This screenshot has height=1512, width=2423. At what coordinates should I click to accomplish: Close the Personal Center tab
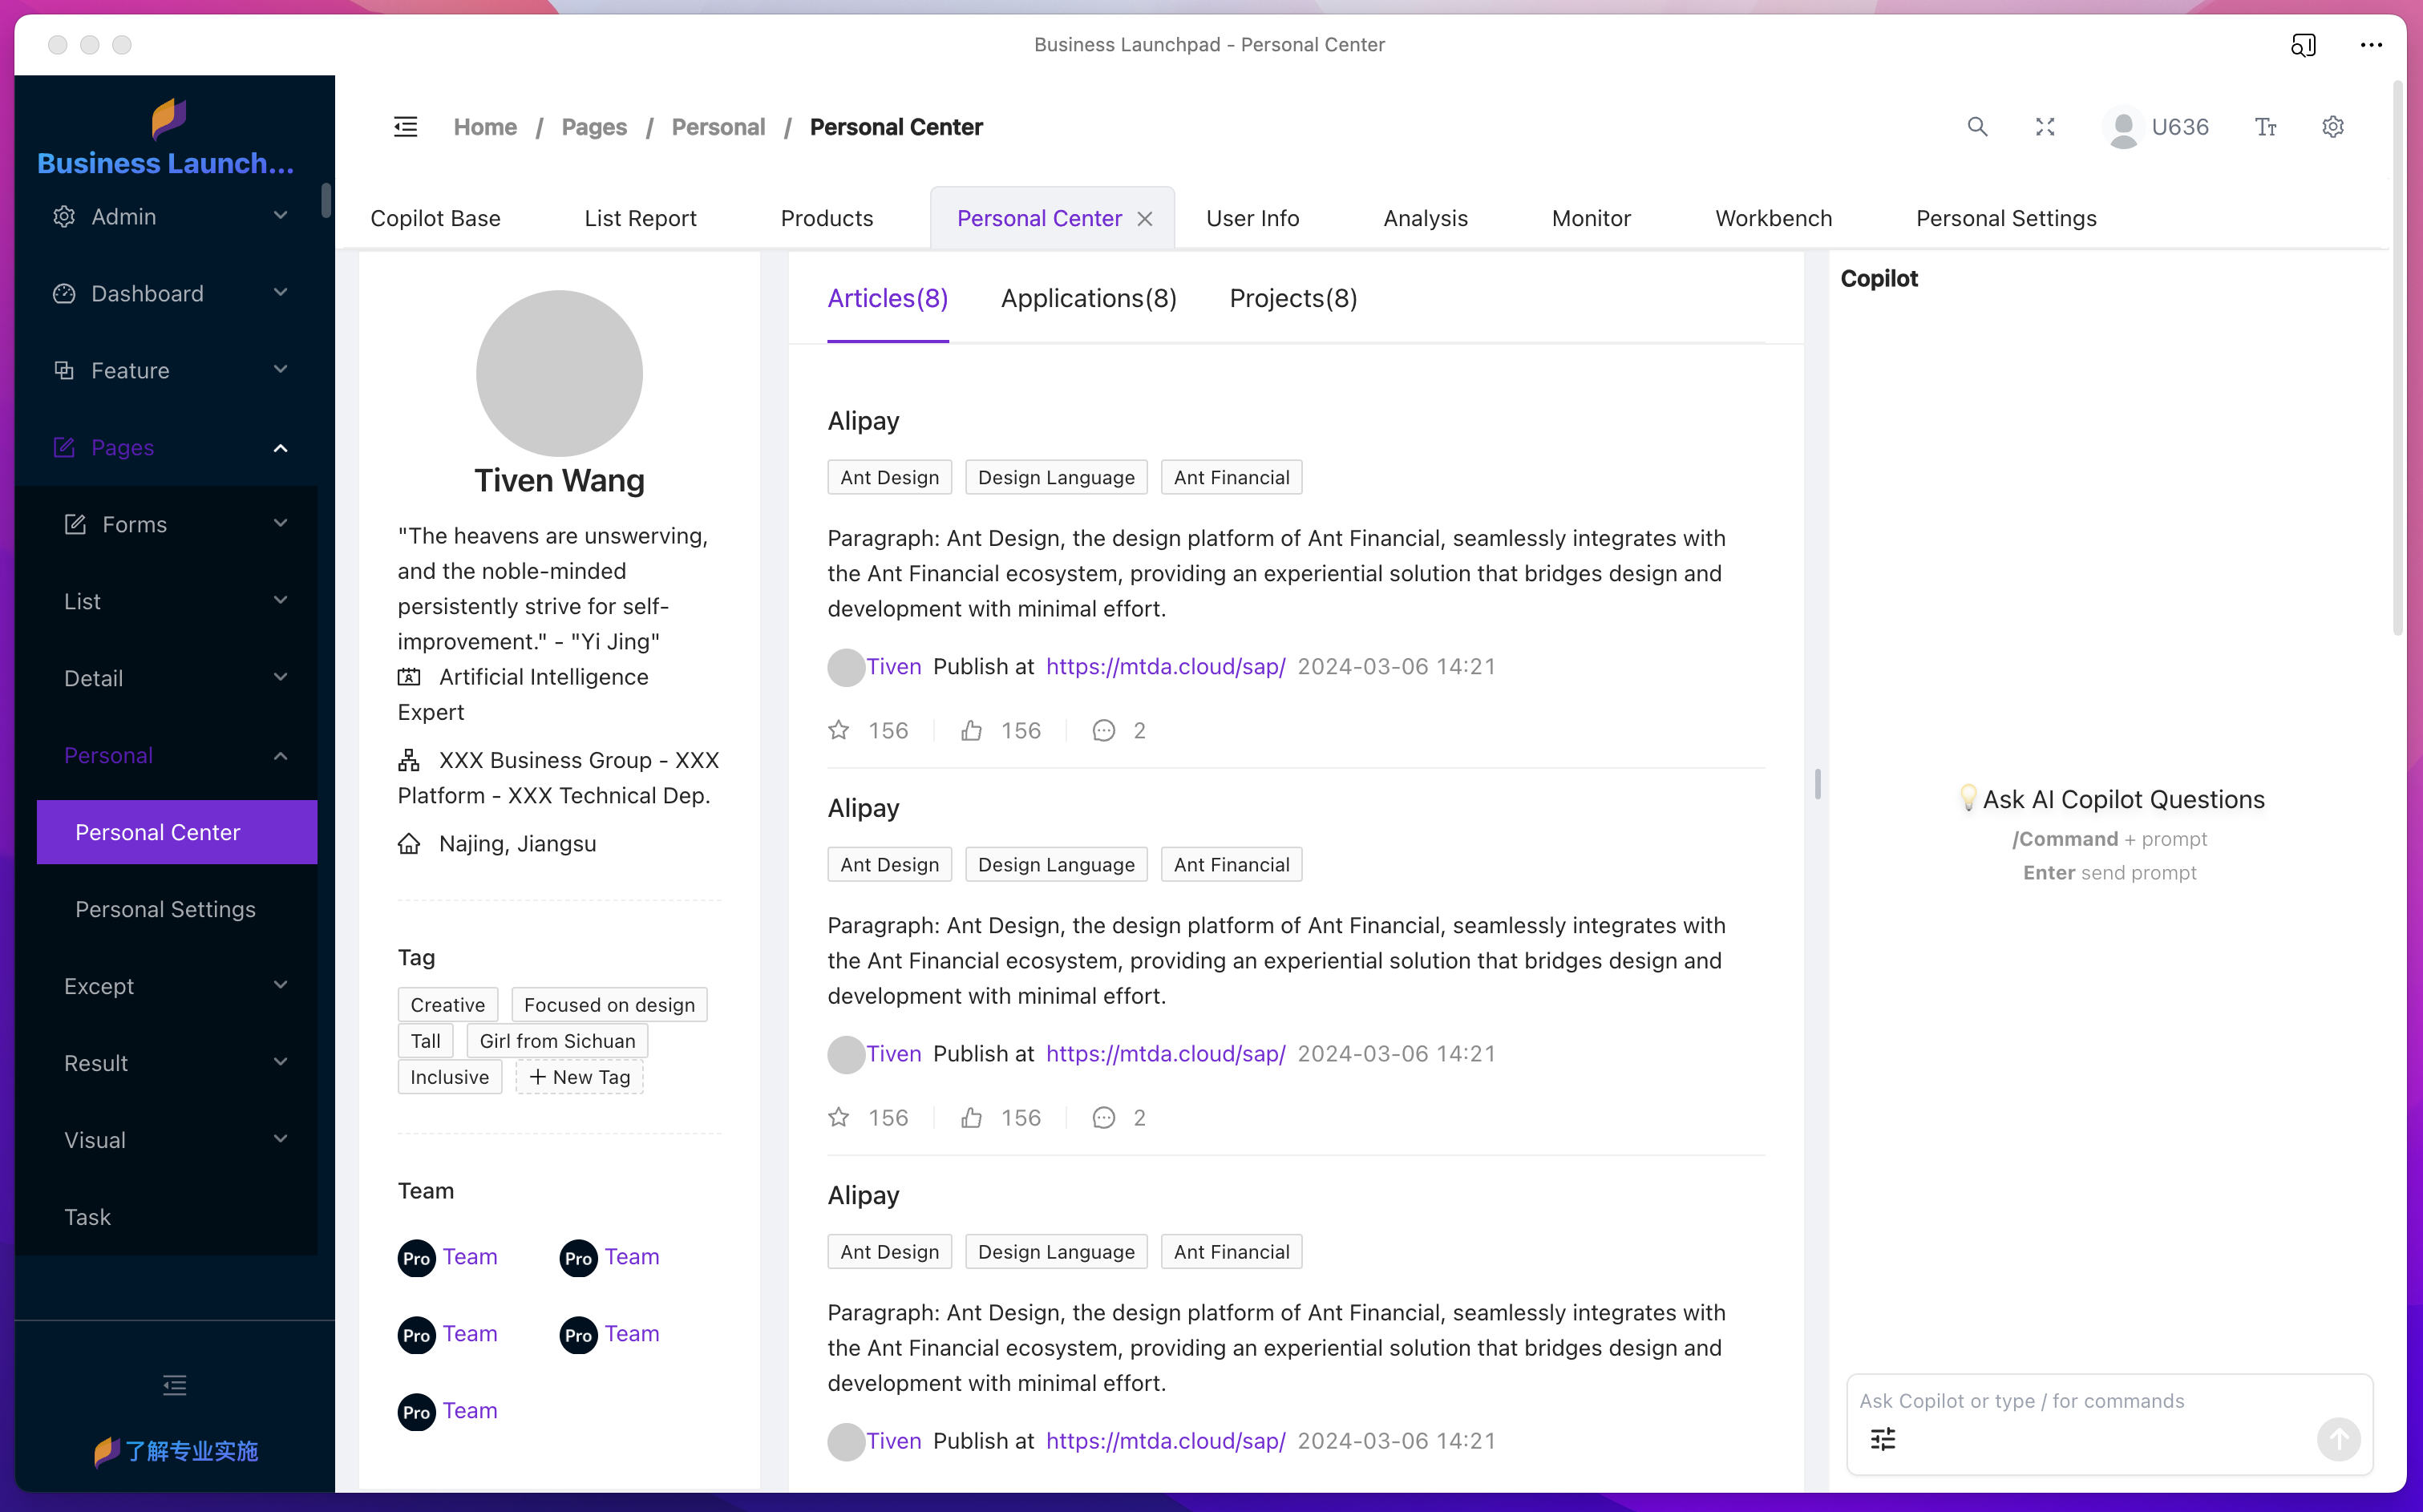pos(1145,219)
